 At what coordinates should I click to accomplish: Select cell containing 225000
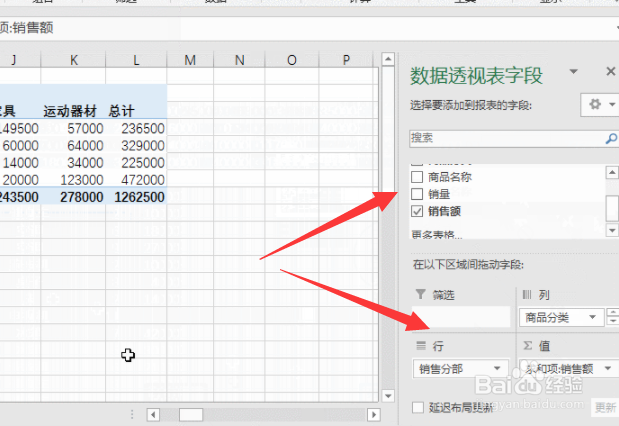coord(136,163)
